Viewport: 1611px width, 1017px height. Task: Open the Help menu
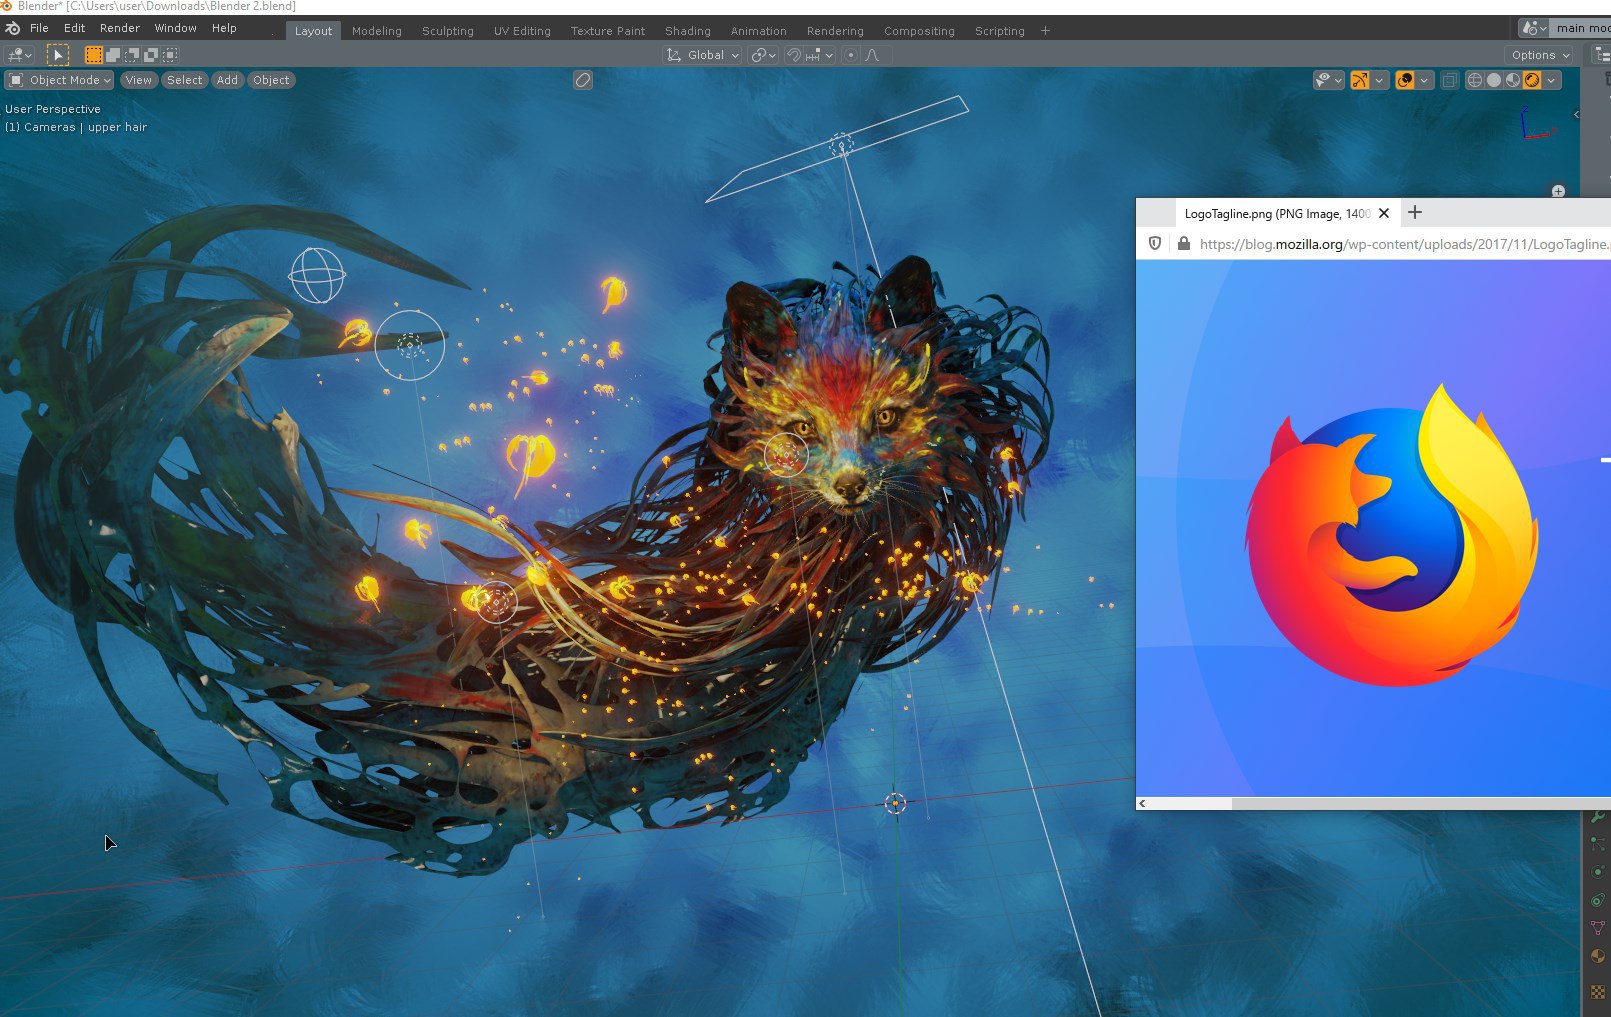tap(224, 28)
